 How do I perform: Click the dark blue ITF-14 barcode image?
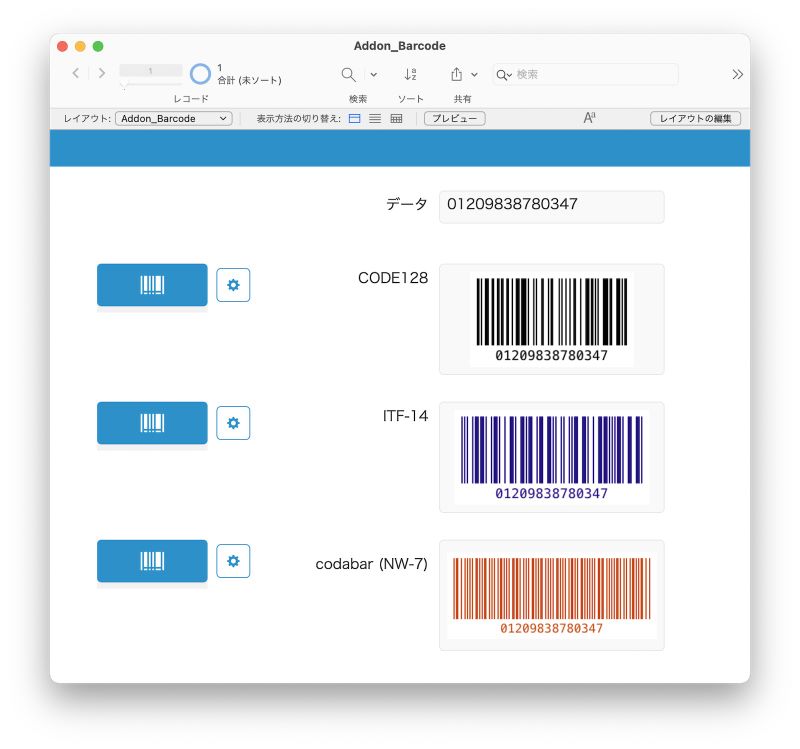click(x=552, y=457)
